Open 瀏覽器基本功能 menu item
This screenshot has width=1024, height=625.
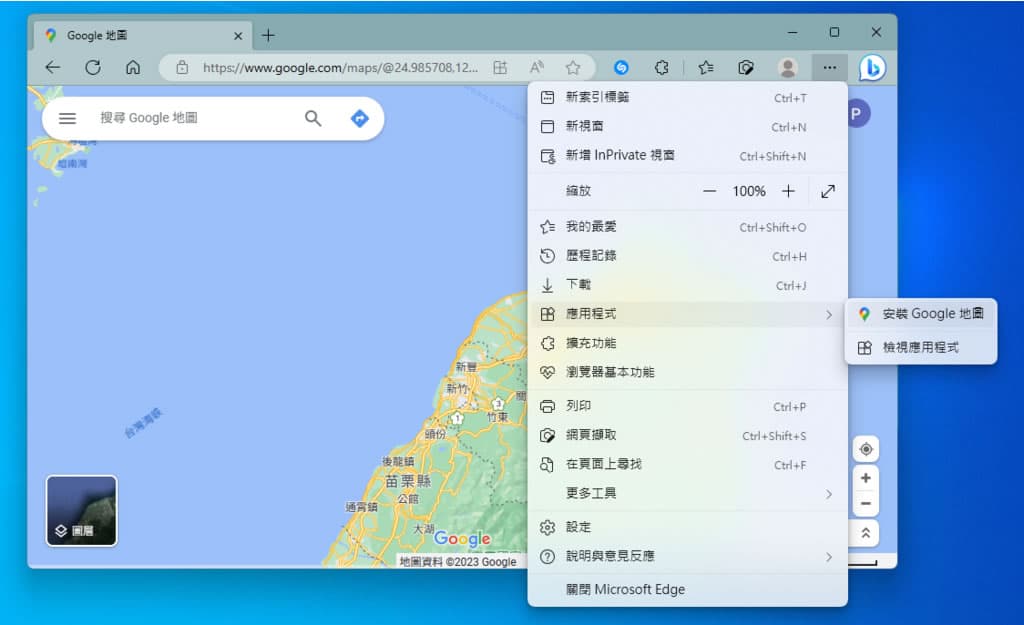(688, 372)
